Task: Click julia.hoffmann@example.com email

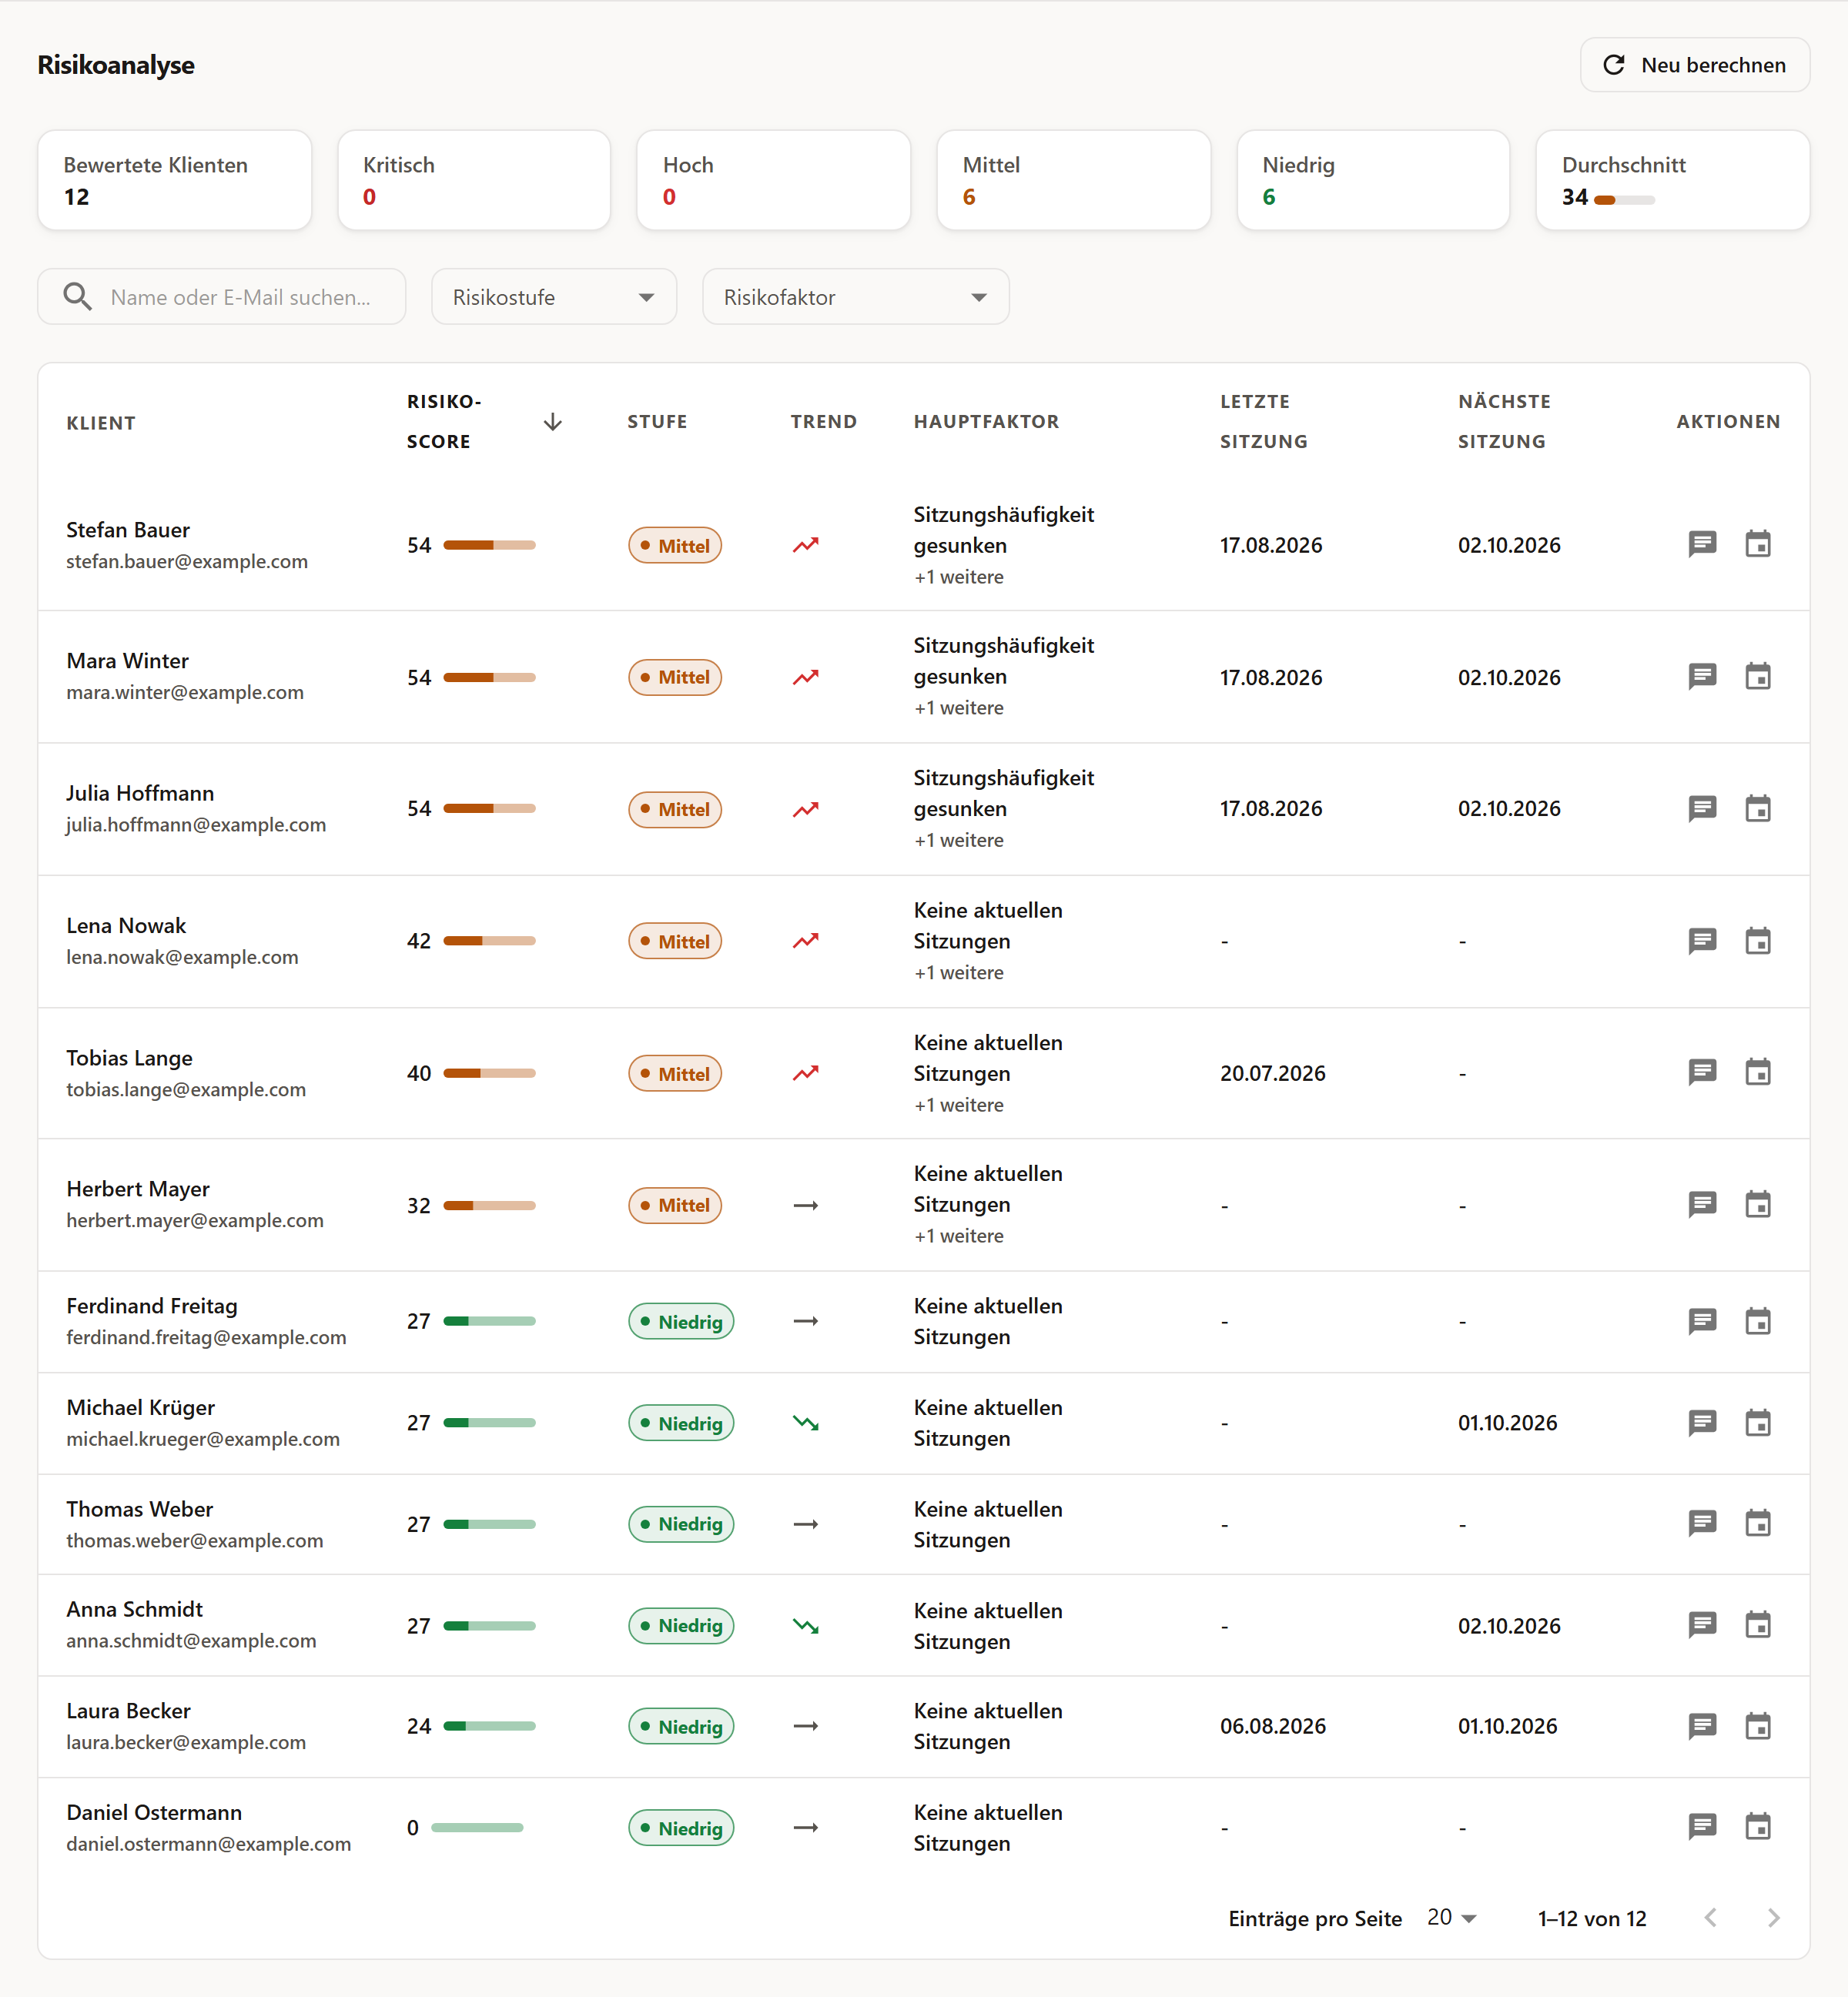Action: (196, 825)
